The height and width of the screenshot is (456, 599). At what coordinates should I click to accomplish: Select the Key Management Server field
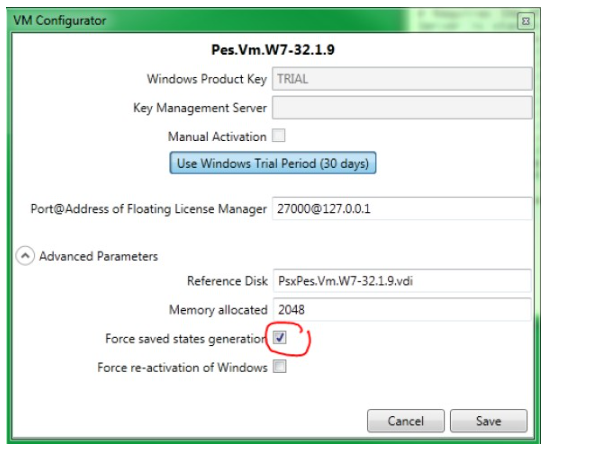pyautogui.click(x=402, y=108)
